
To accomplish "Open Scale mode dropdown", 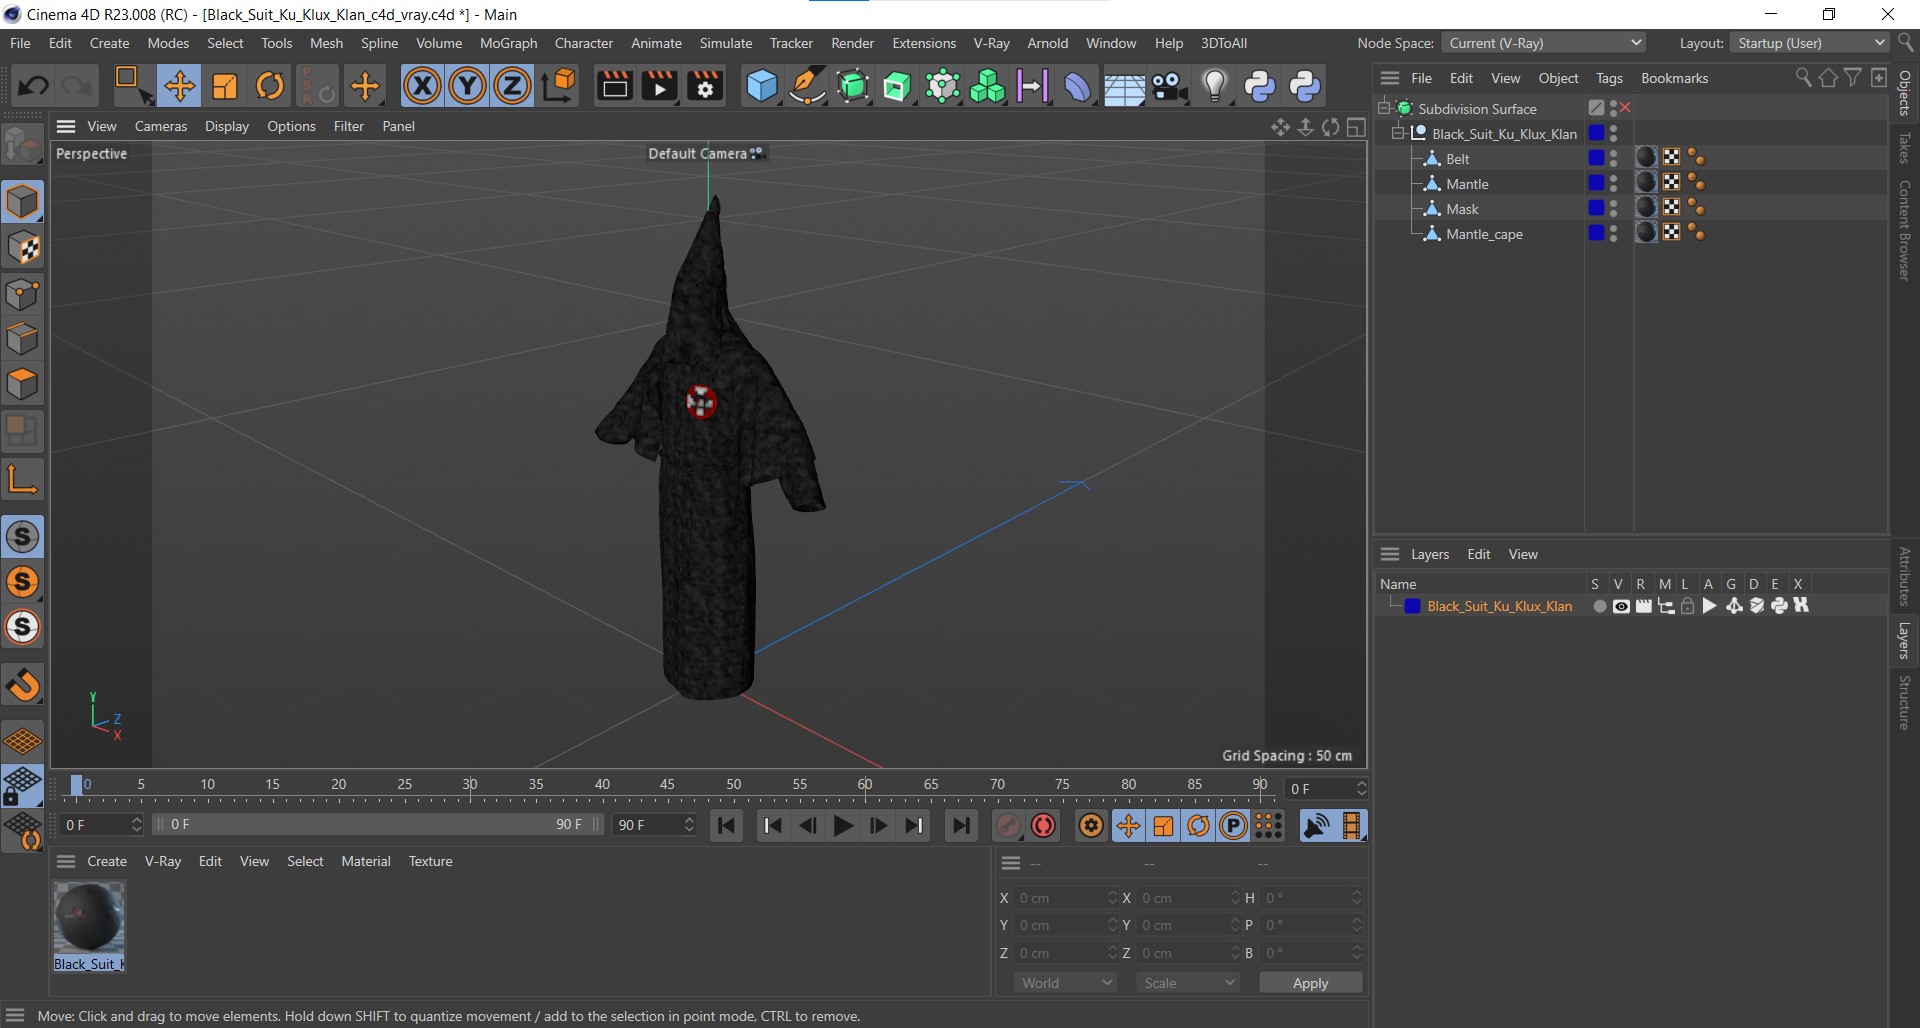I will [x=1188, y=983].
